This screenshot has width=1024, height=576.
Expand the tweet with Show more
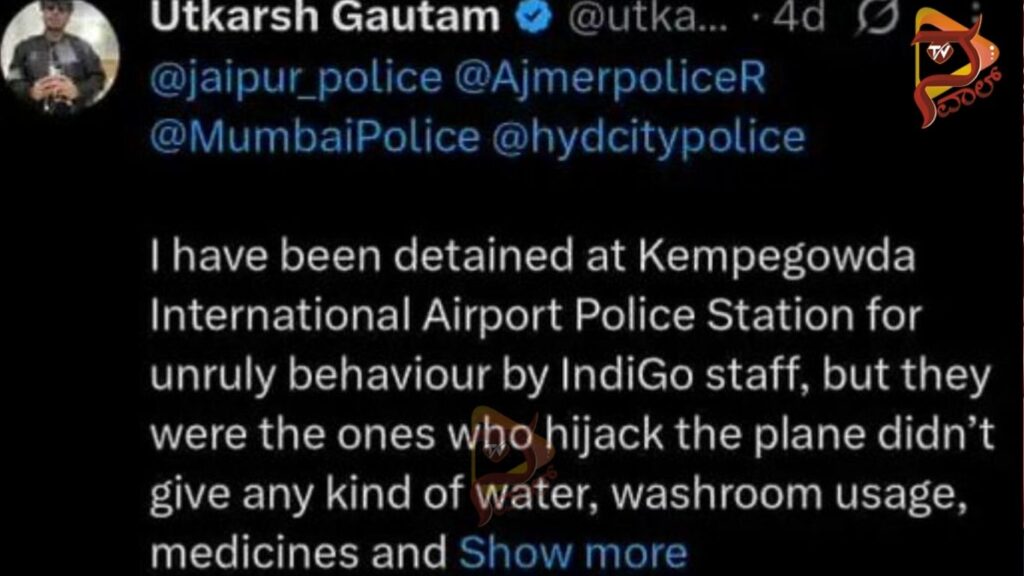[x=573, y=554]
